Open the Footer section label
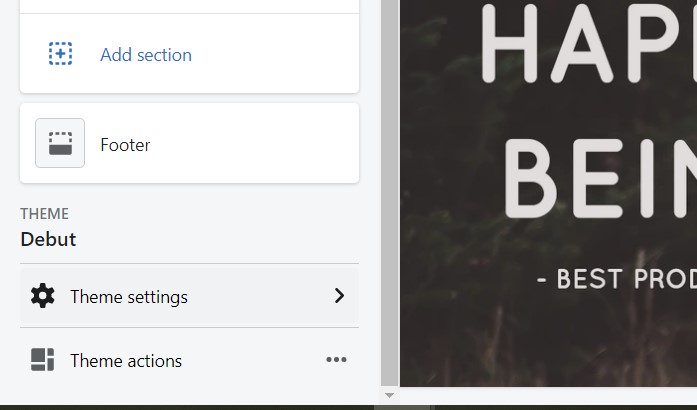This screenshot has height=410, width=697. [x=125, y=145]
